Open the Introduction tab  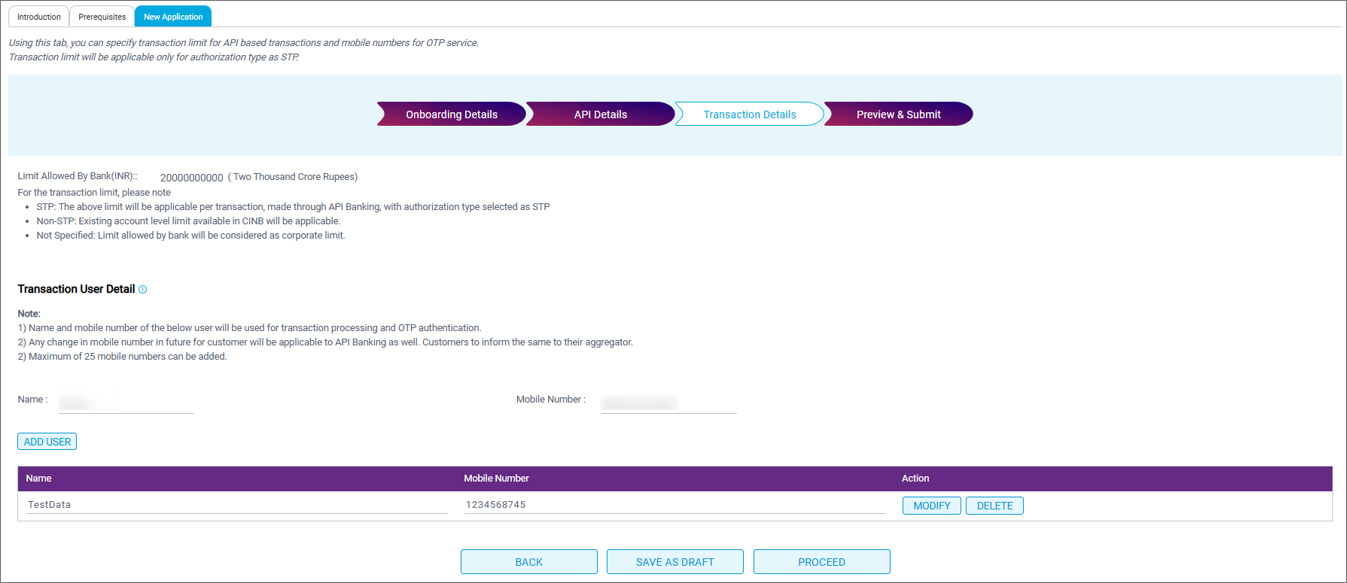coord(39,17)
